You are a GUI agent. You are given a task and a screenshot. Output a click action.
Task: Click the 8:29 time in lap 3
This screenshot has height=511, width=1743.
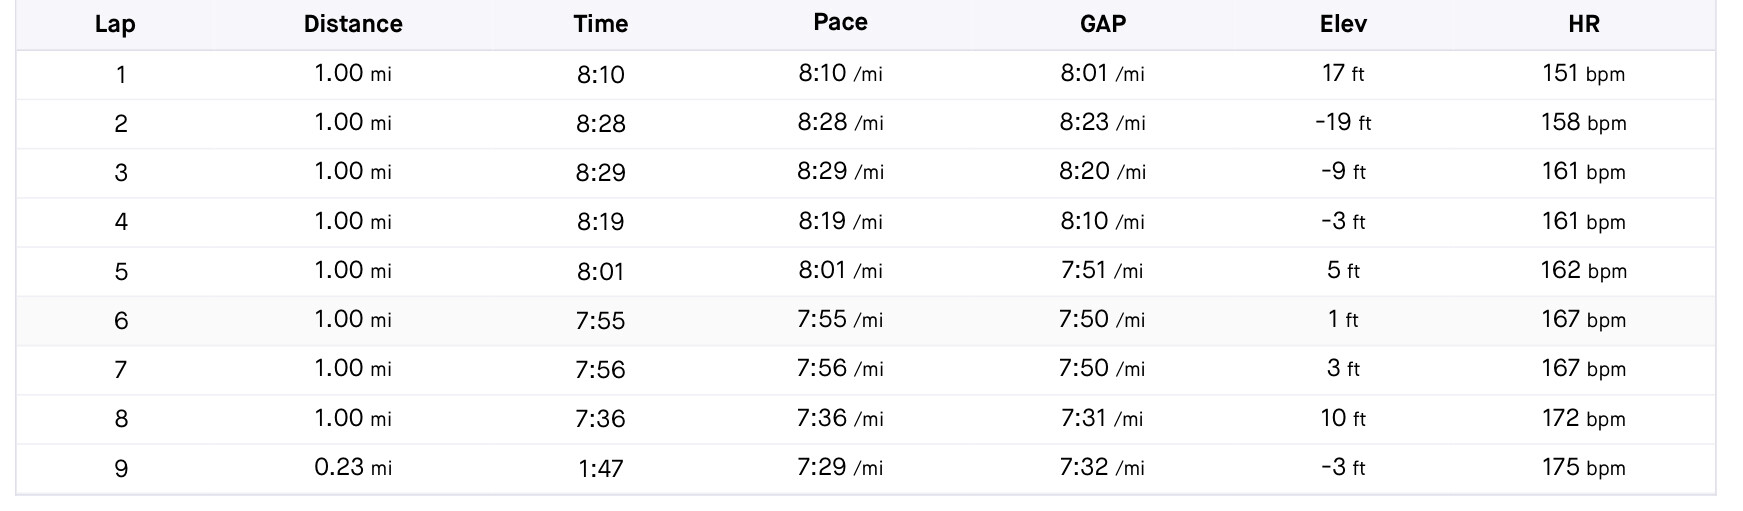coord(601,173)
